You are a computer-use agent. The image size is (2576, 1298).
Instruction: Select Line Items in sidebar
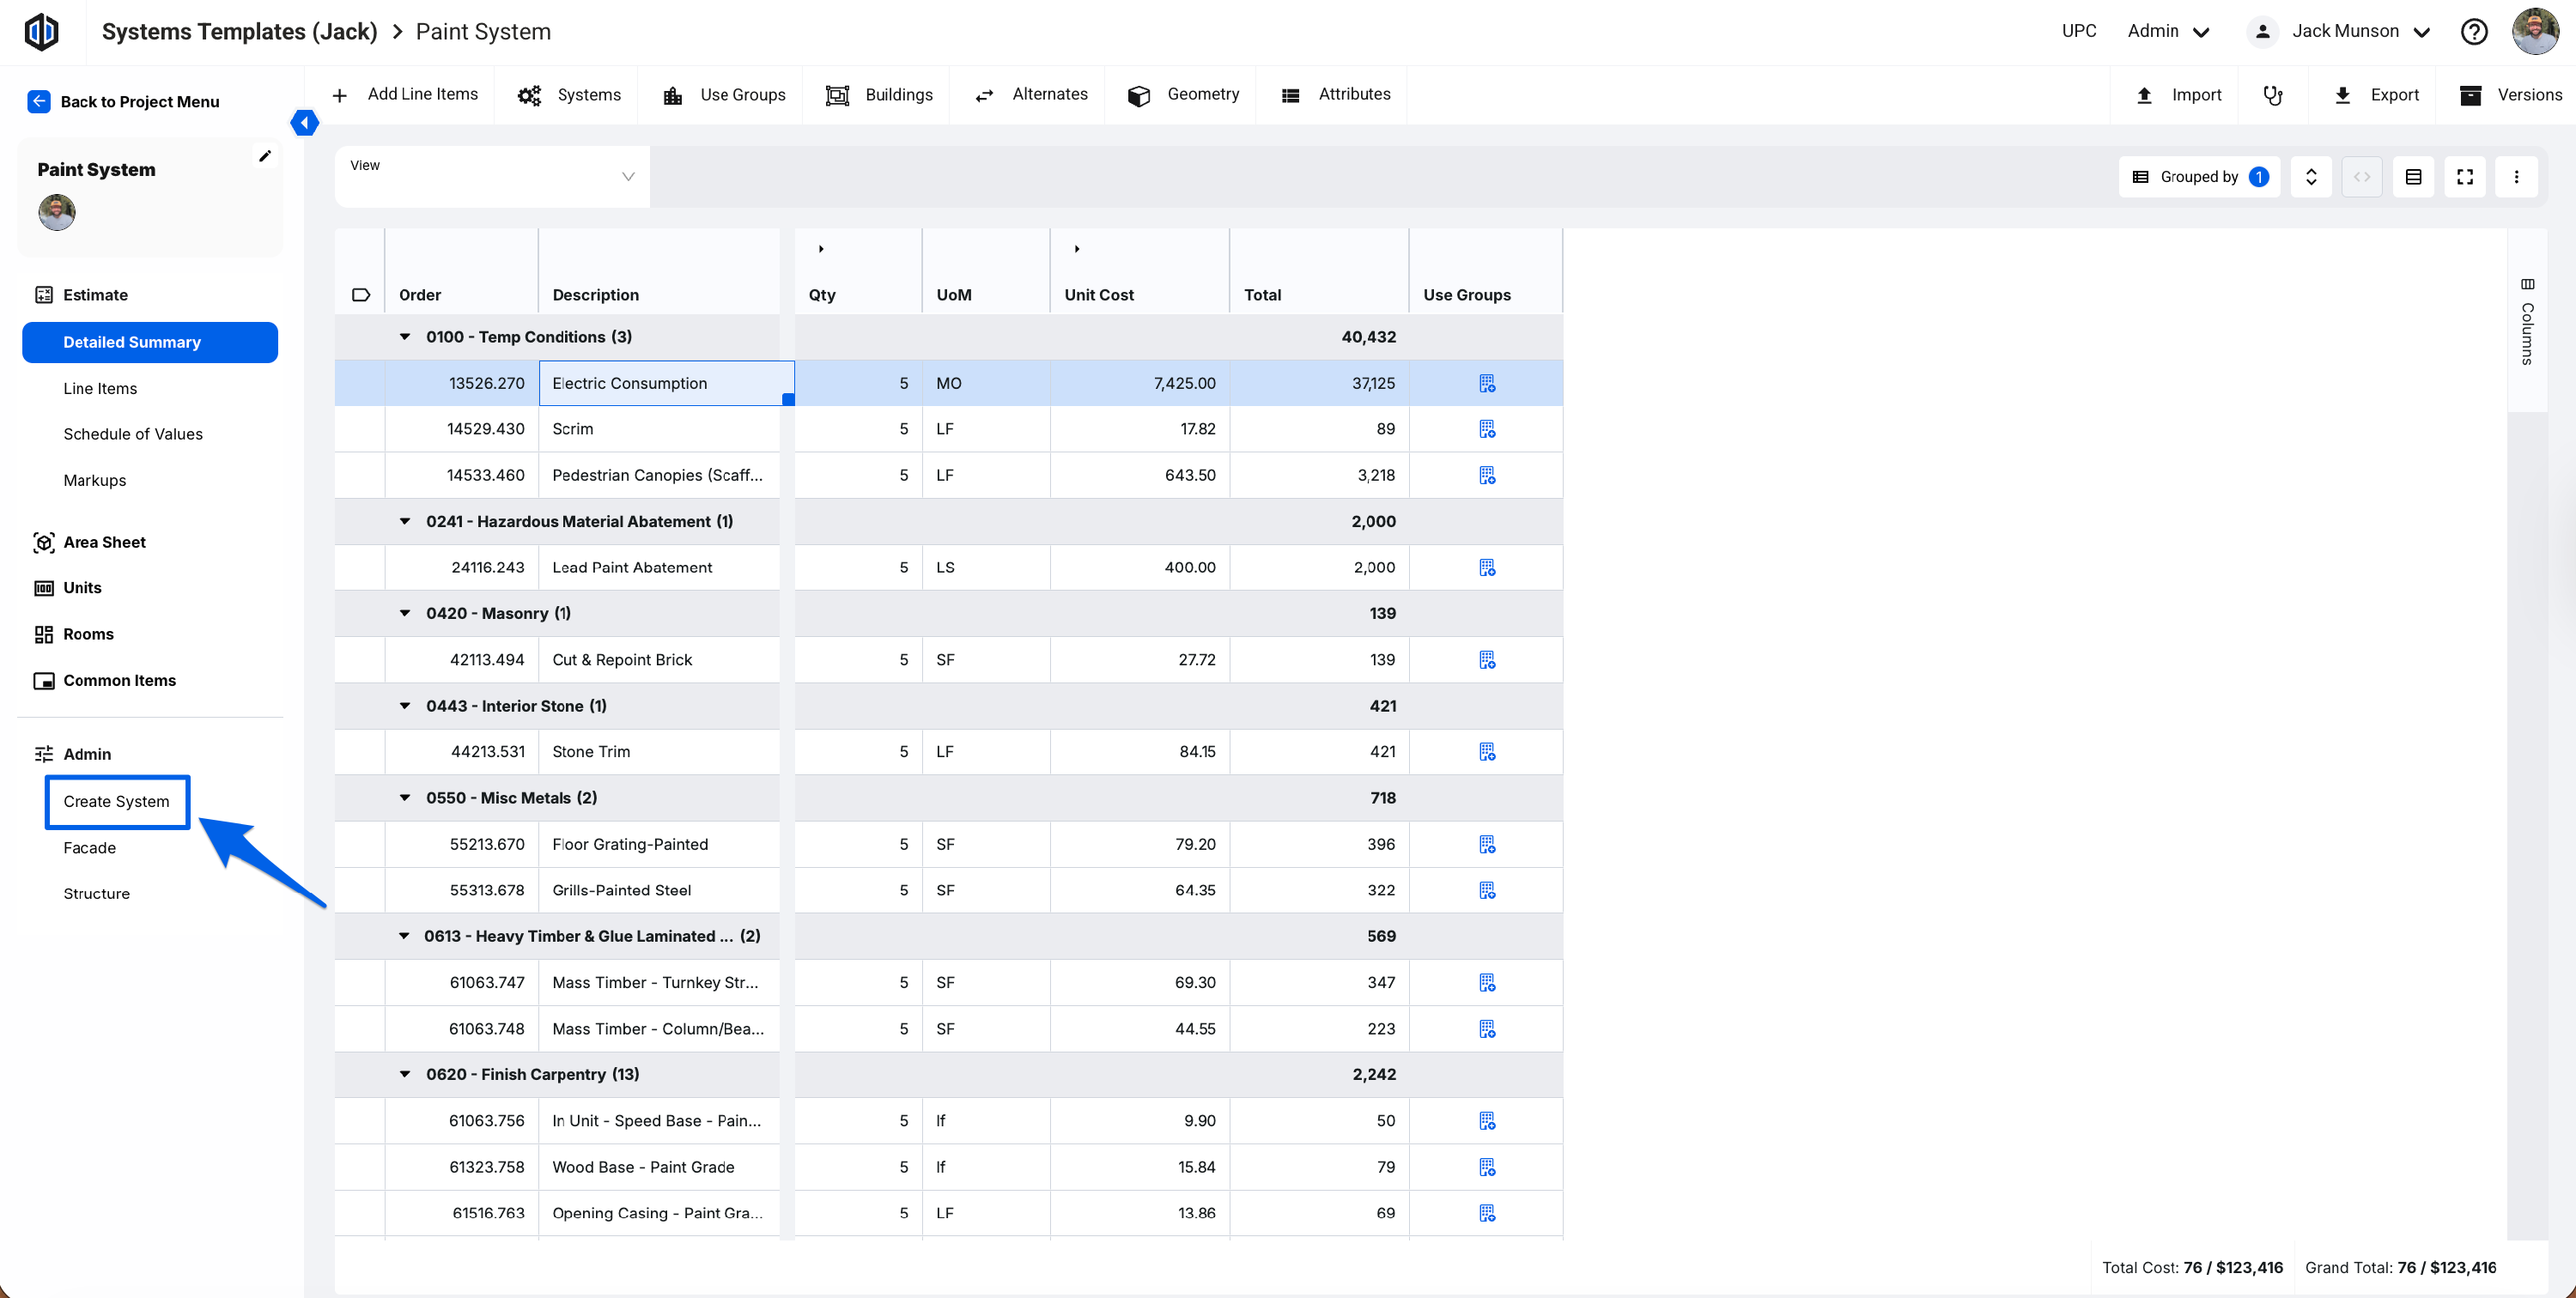pos(100,388)
